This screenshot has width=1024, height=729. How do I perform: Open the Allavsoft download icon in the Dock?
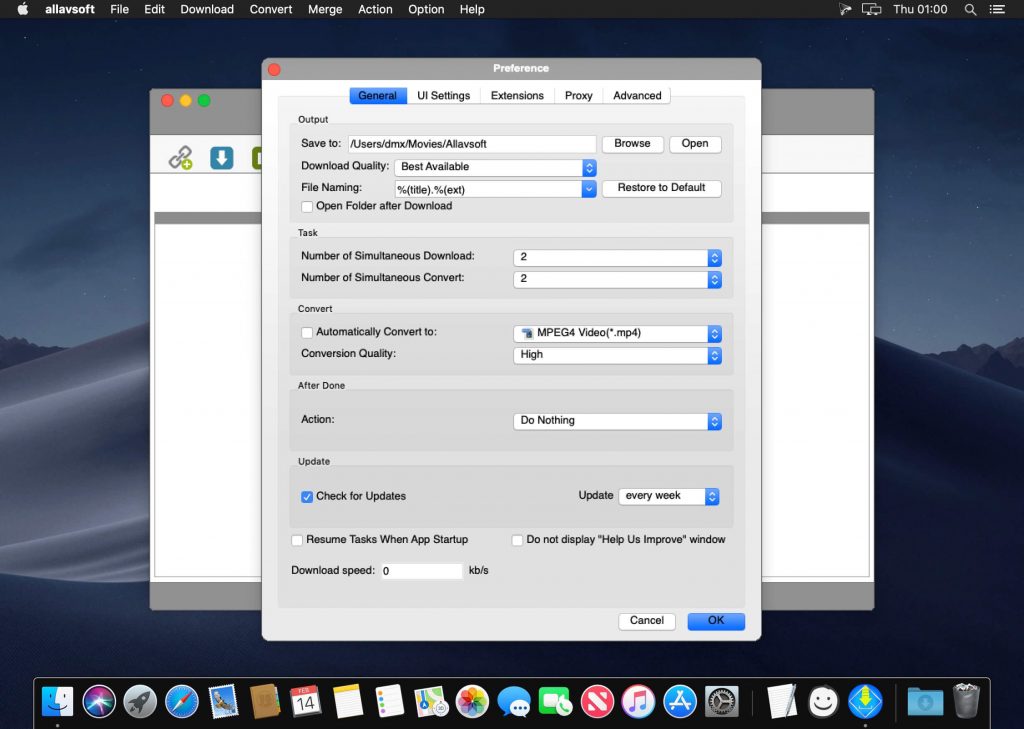click(x=864, y=700)
